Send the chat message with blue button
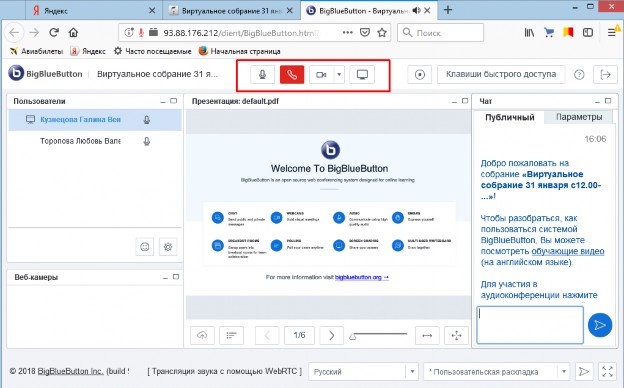Image resolution: width=624 pixels, height=388 pixels. pyautogui.click(x=600, y=325)
